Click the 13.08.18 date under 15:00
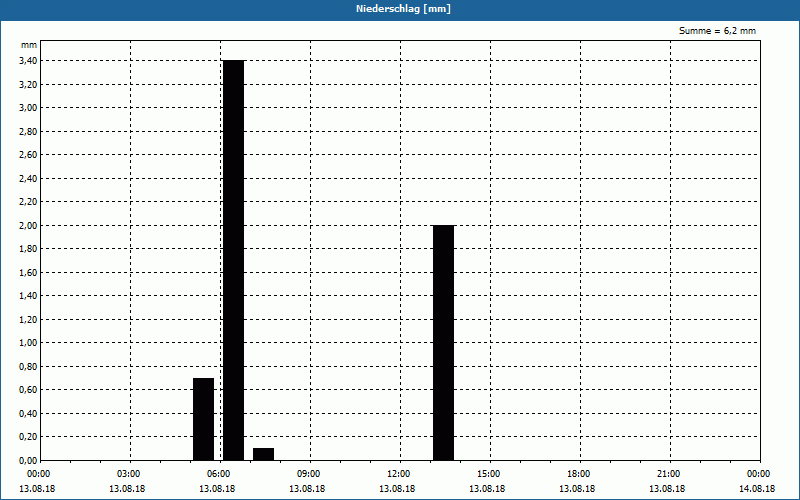This screenshot has width=800, height=500. coord(487,489)
